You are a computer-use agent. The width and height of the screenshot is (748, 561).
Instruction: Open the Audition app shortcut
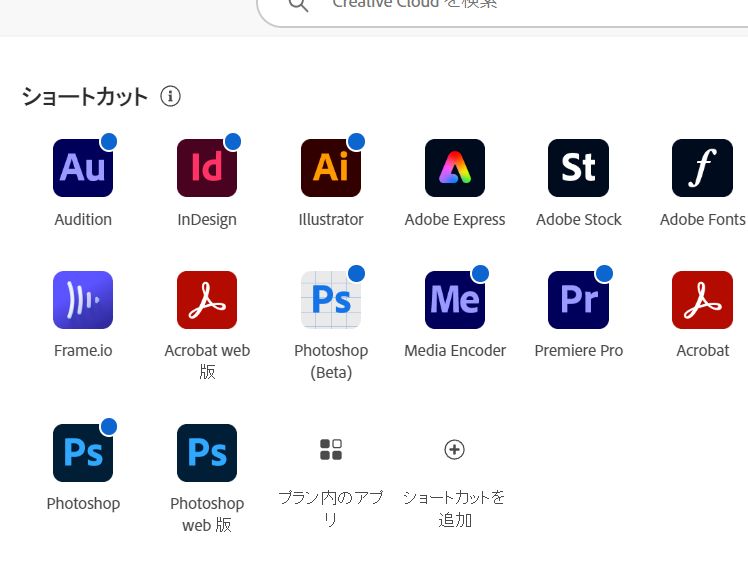tap(83, 168)
